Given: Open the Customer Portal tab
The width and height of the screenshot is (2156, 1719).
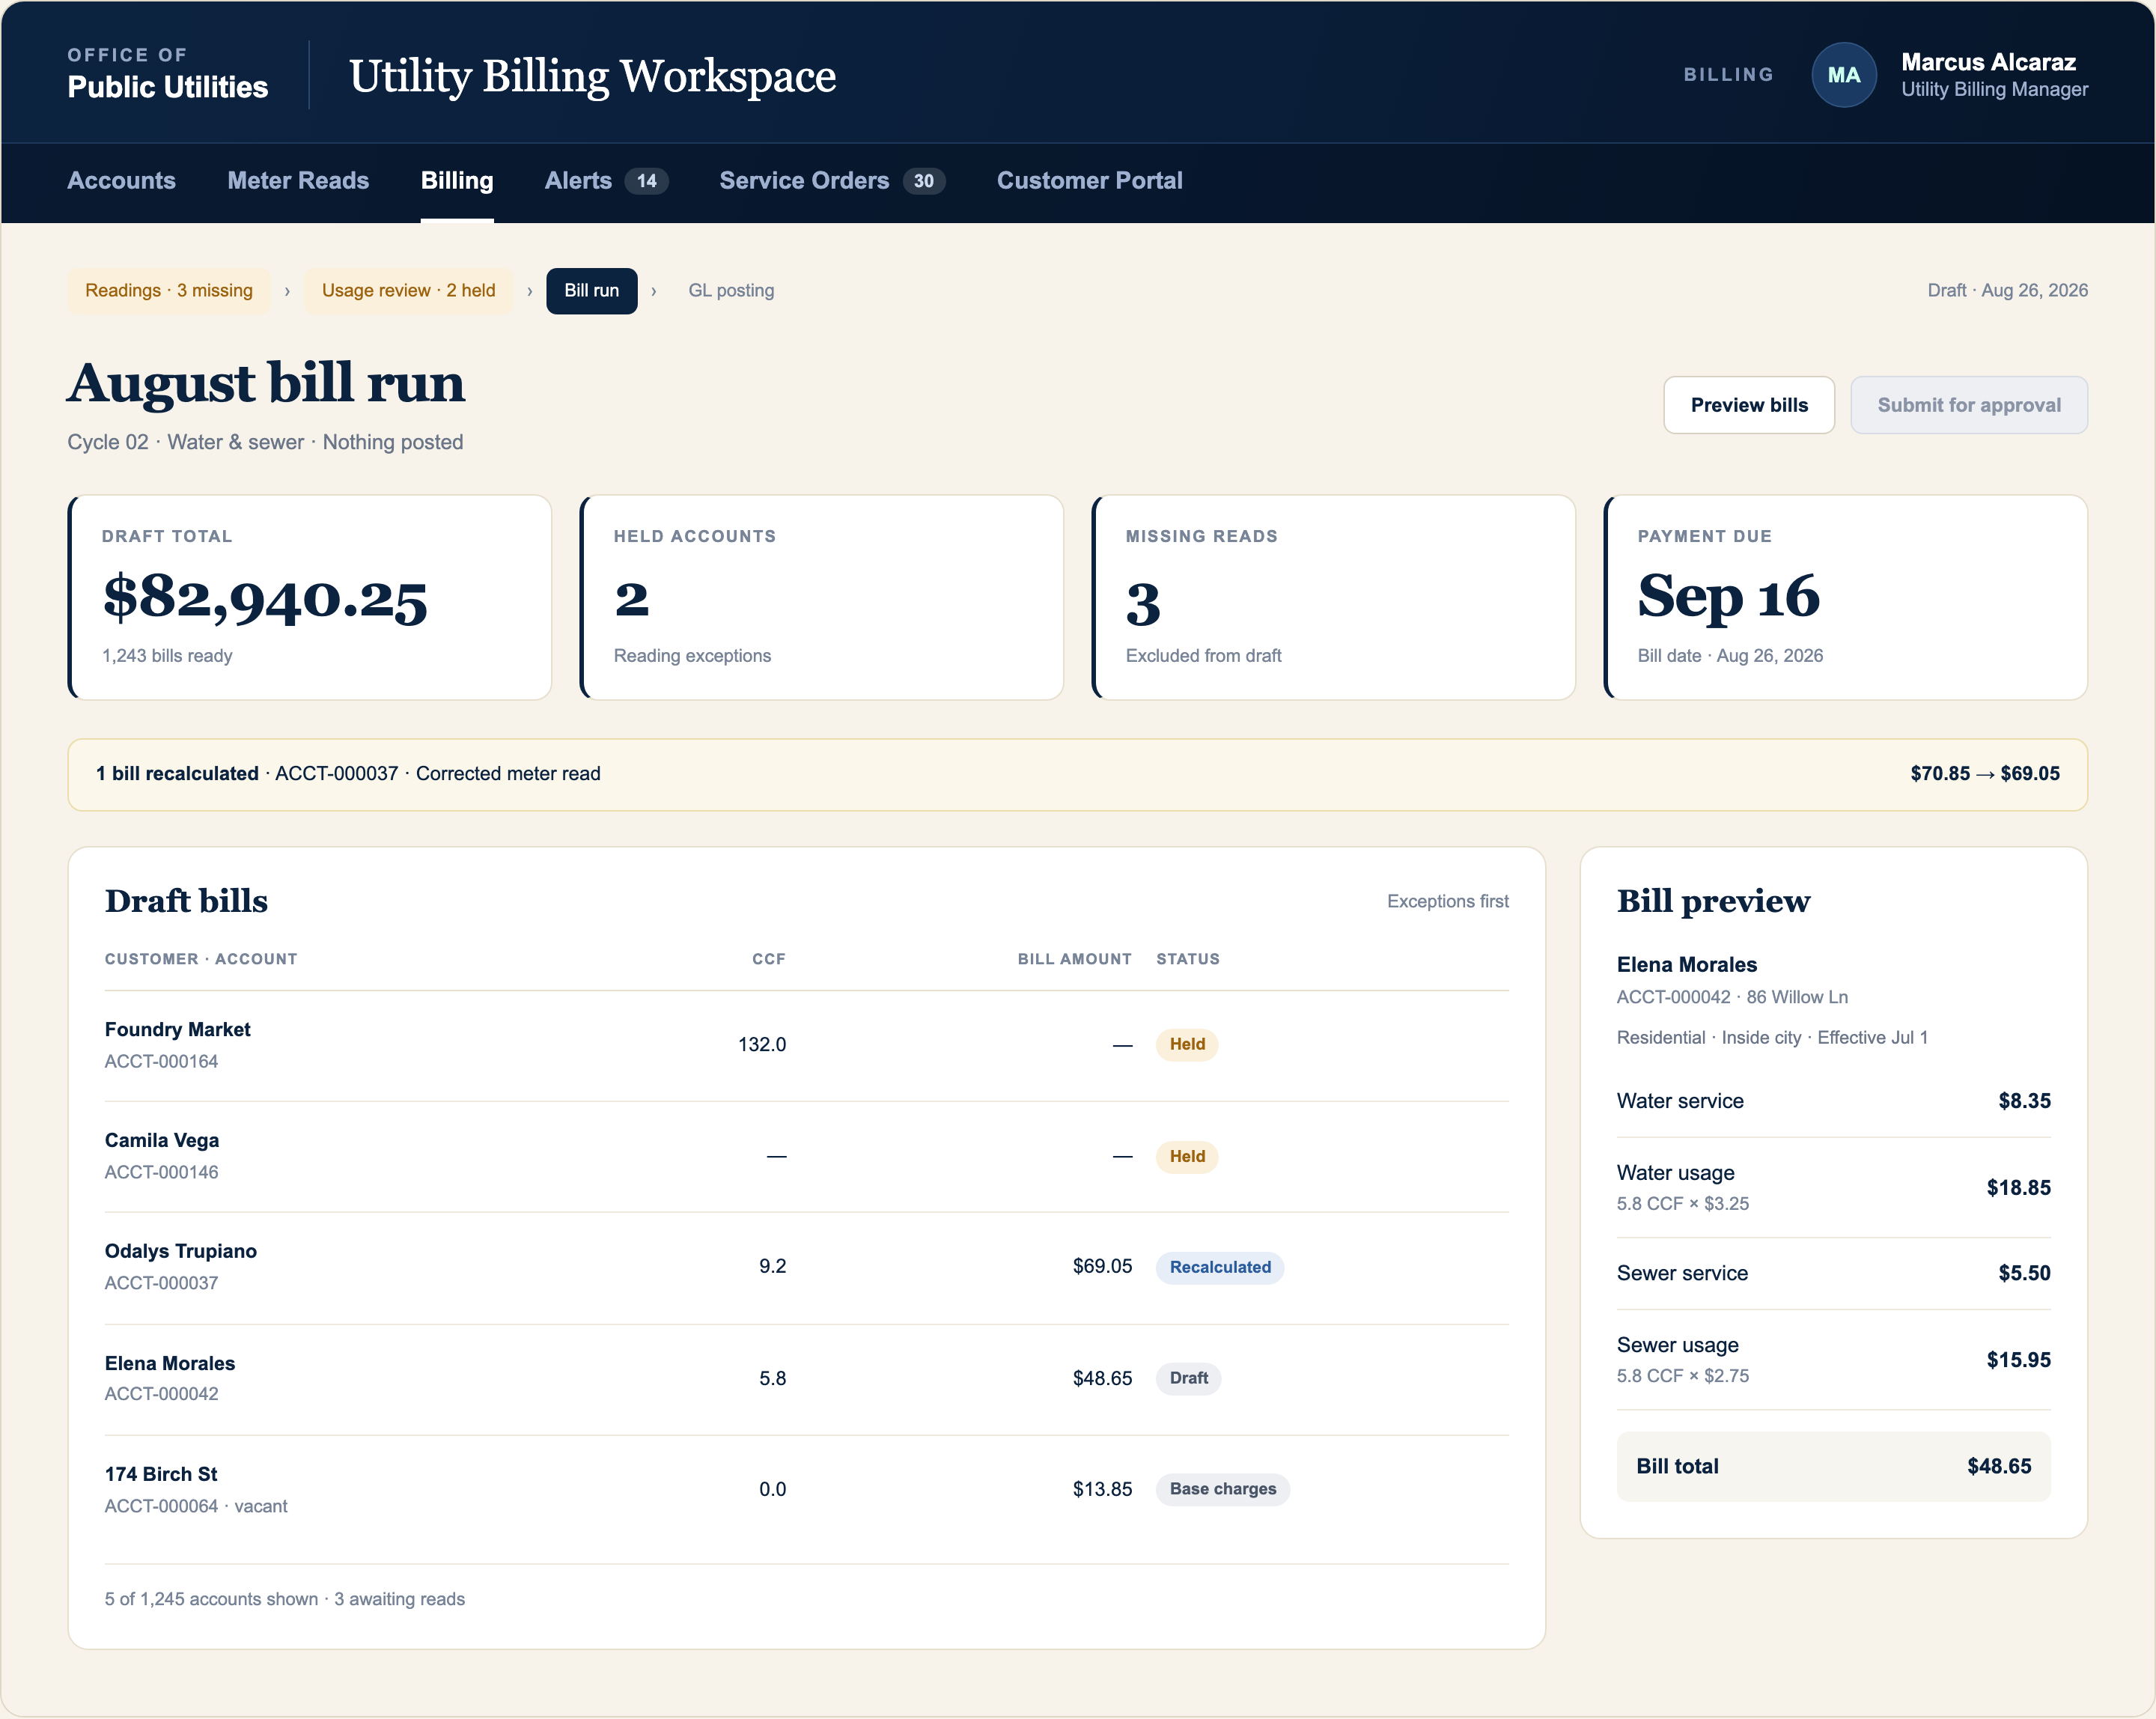Looking at the screenshot, I should tap(1089, 181).
